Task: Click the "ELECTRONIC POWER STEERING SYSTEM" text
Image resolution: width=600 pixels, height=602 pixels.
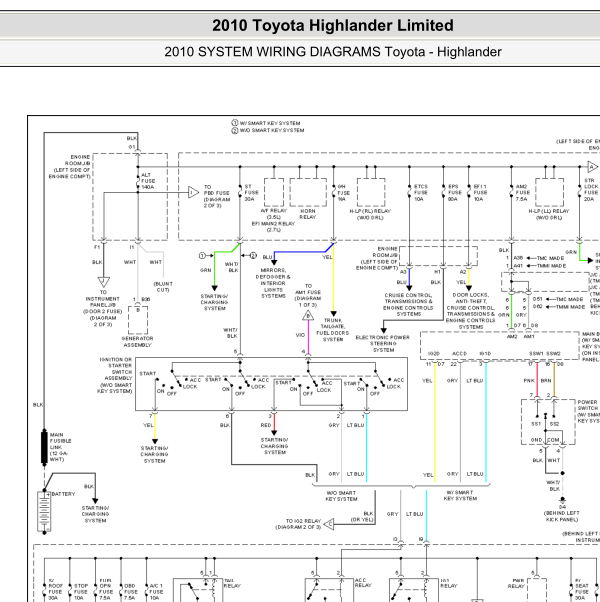Action: point(383,344)
